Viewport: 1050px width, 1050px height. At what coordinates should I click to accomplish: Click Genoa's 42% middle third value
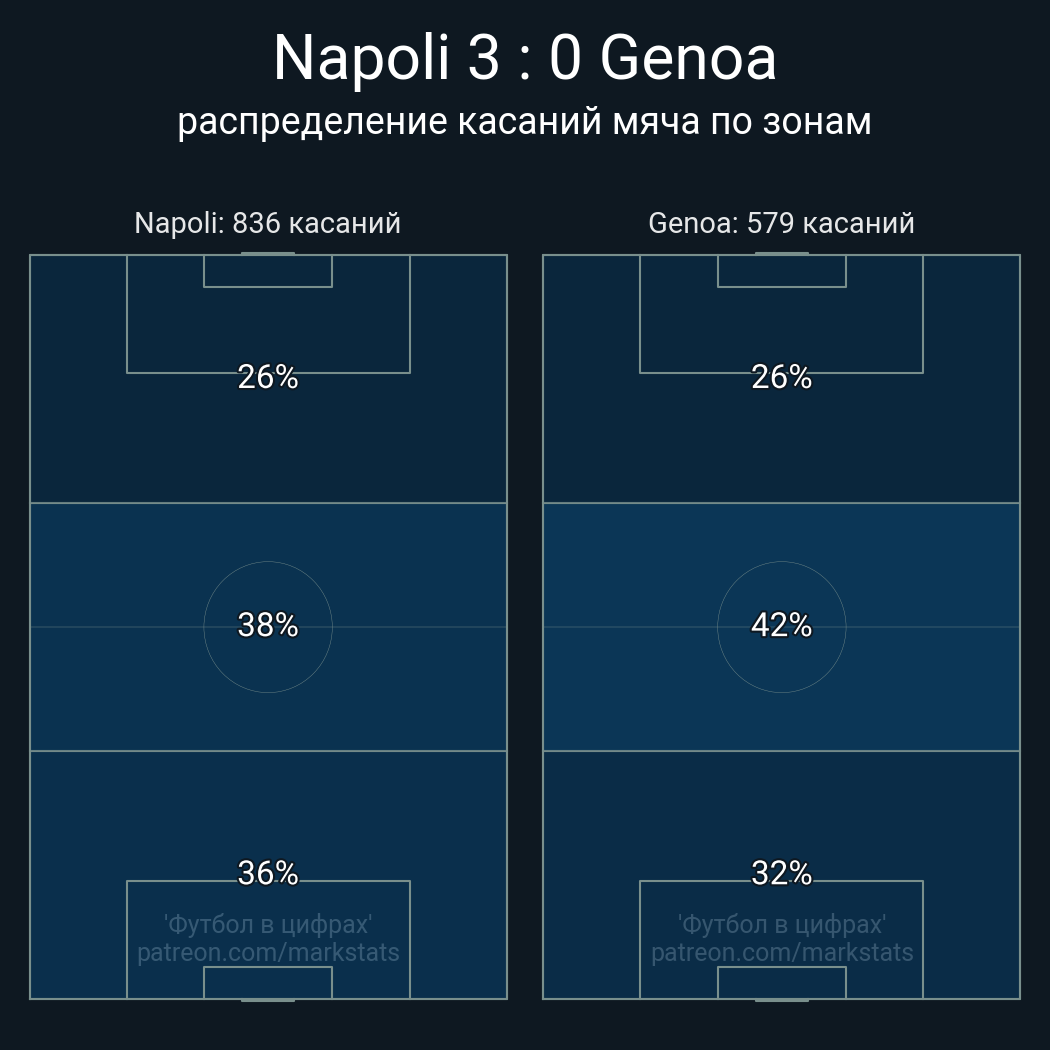[781, 625]
